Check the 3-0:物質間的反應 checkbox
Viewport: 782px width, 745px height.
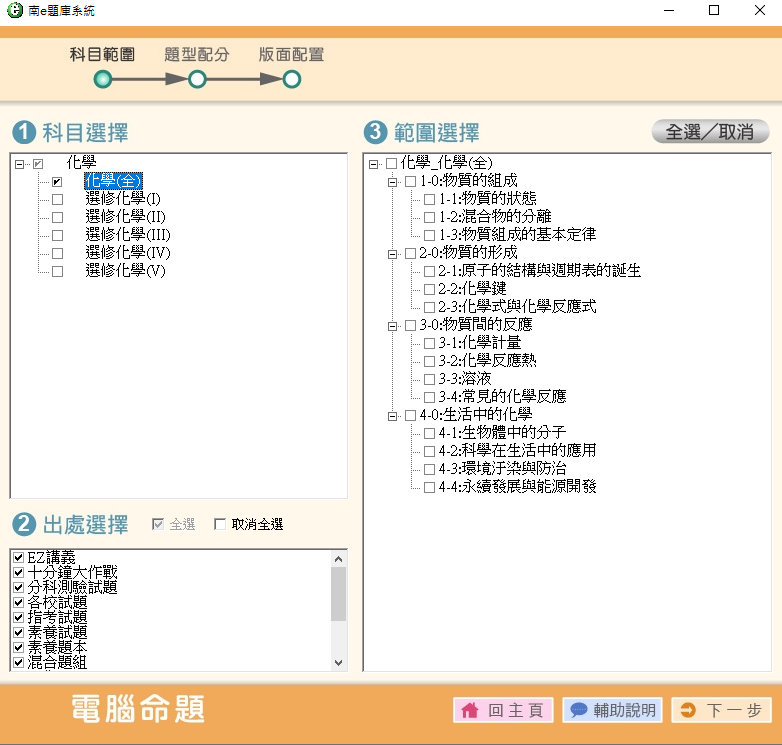click(410, 326)
